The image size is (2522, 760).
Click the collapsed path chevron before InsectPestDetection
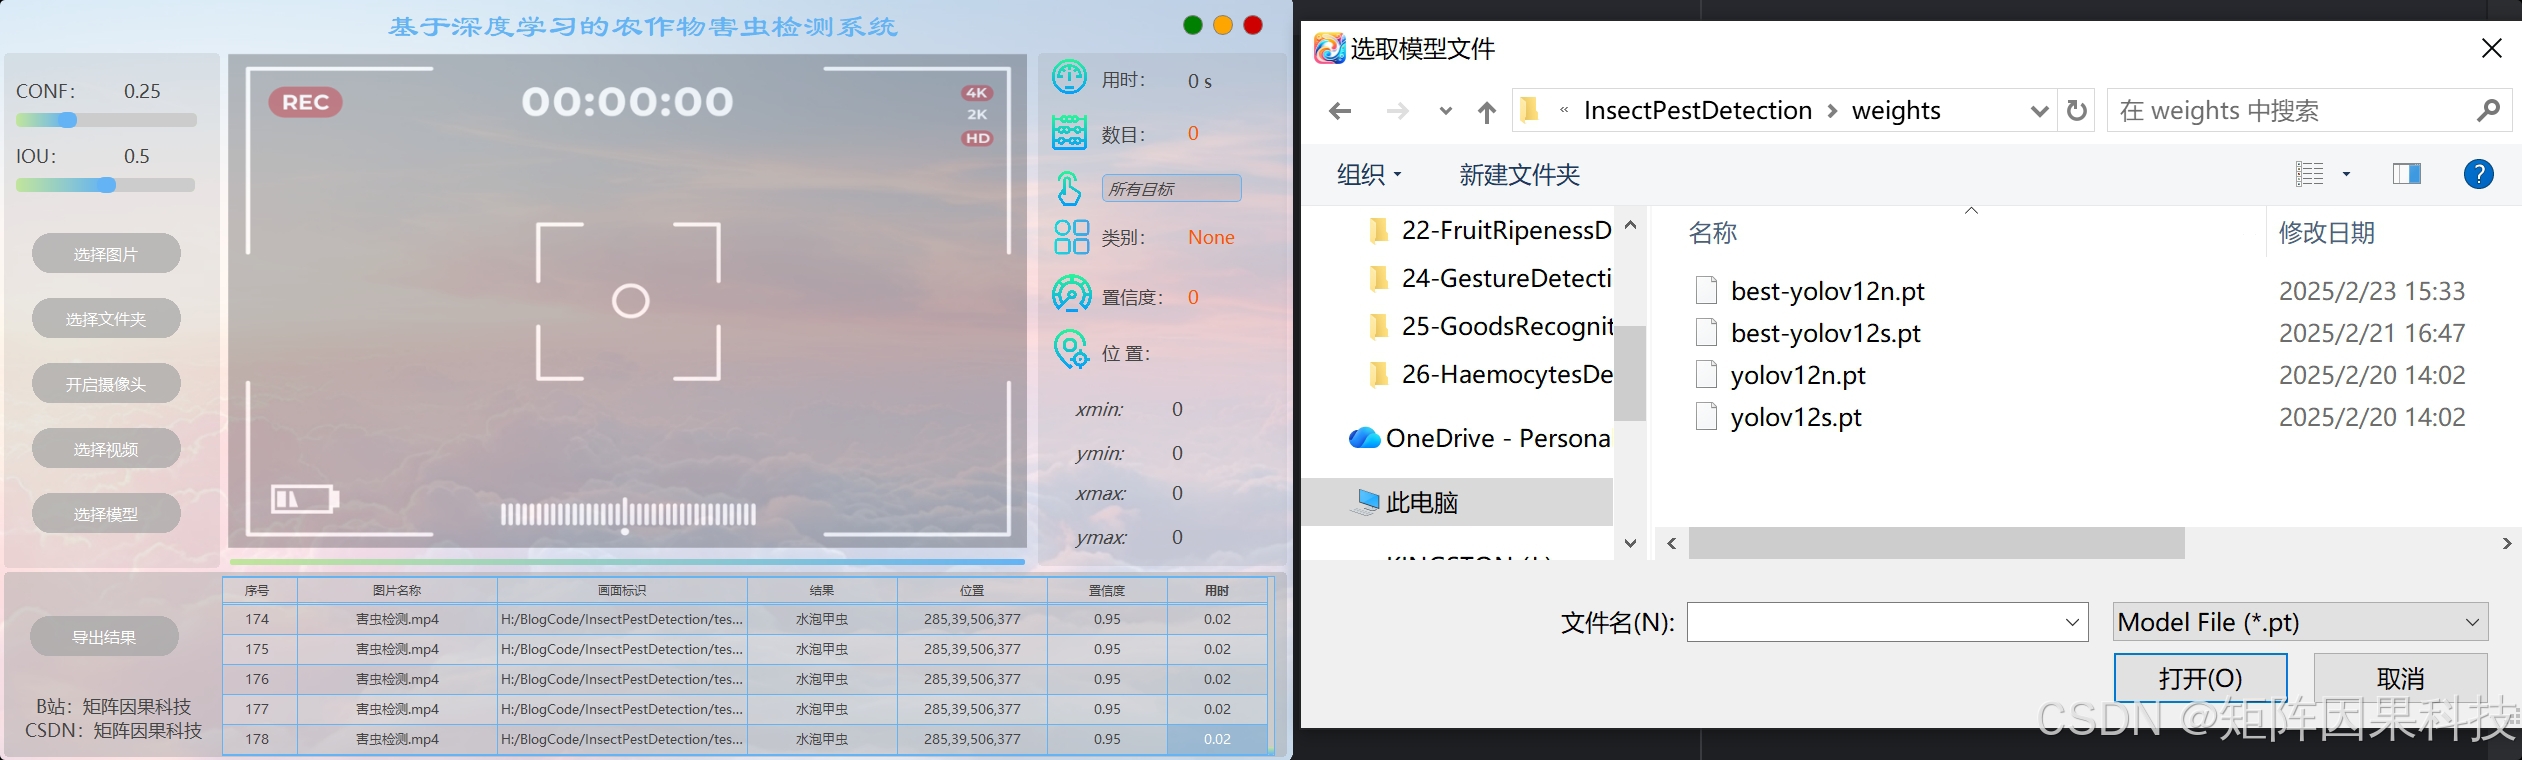click(x=1564, y=110)
